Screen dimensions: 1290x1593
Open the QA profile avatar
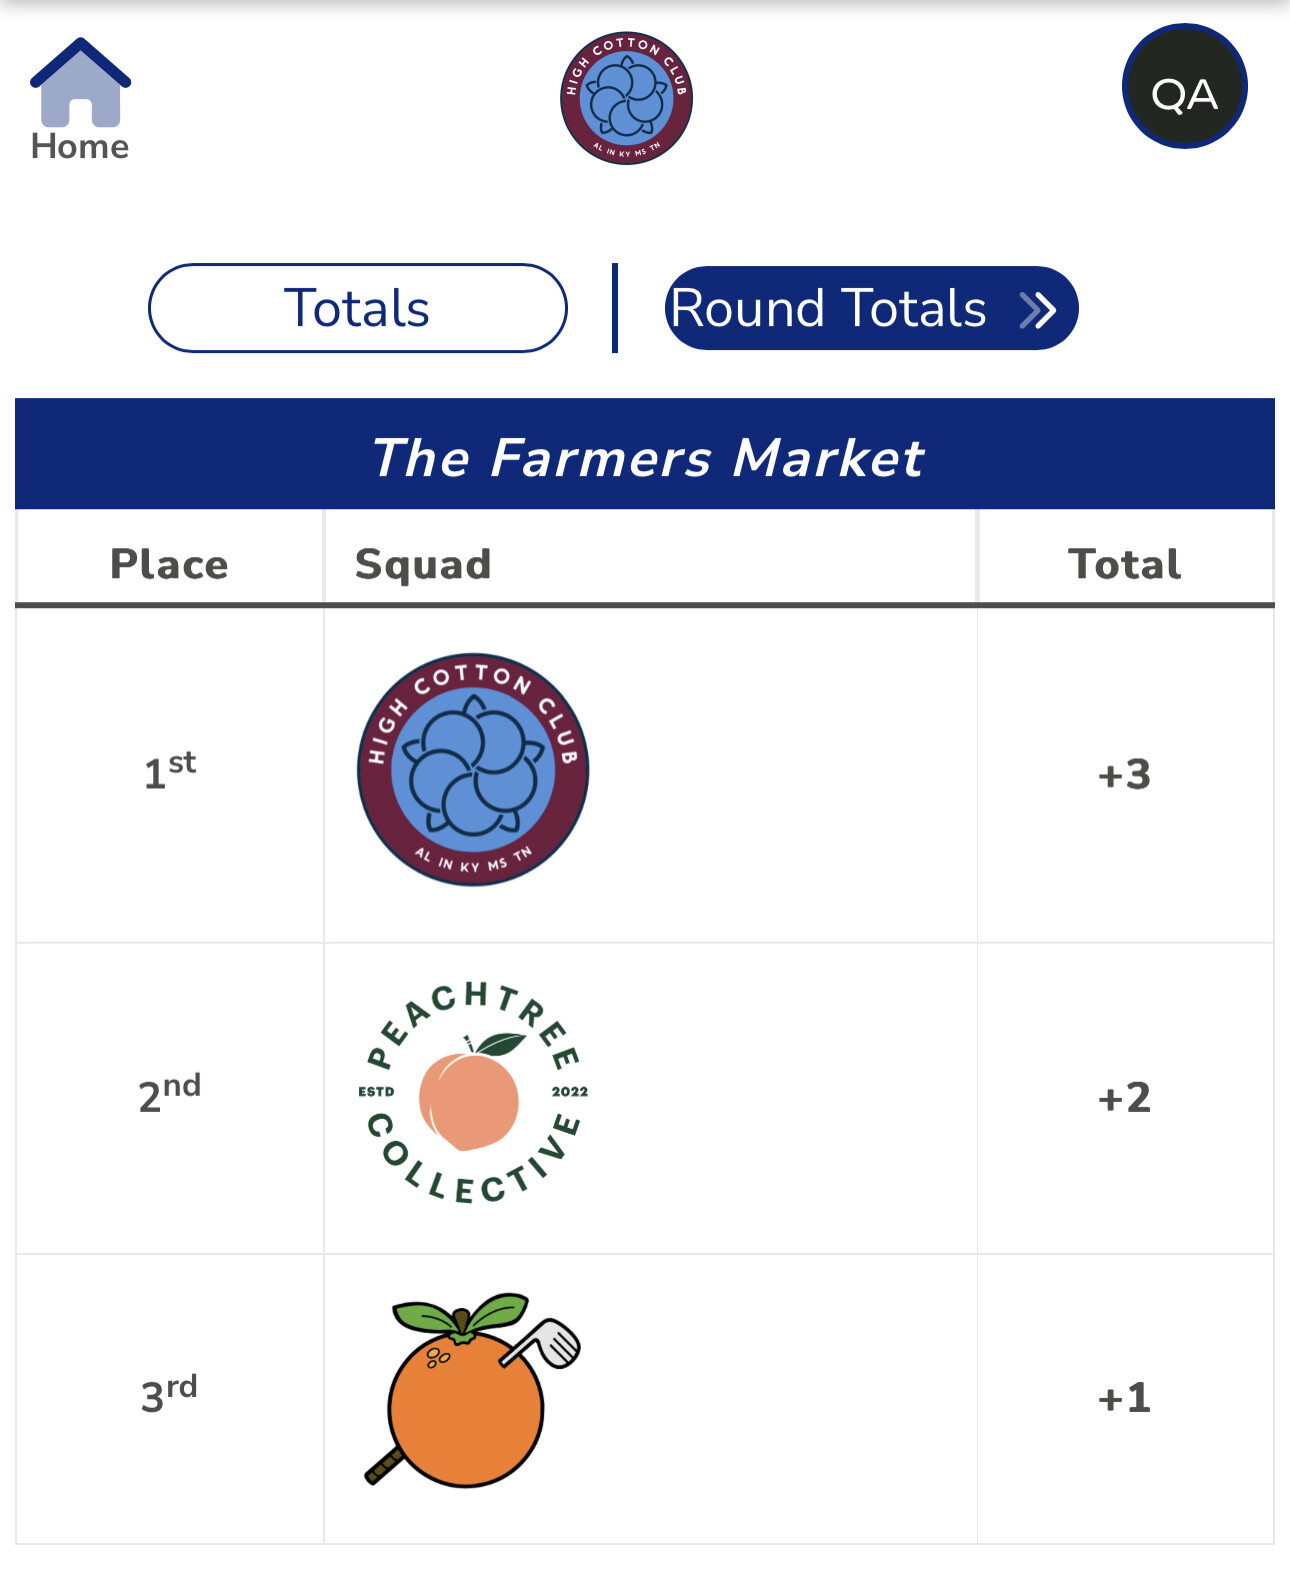click(1184, 87)
